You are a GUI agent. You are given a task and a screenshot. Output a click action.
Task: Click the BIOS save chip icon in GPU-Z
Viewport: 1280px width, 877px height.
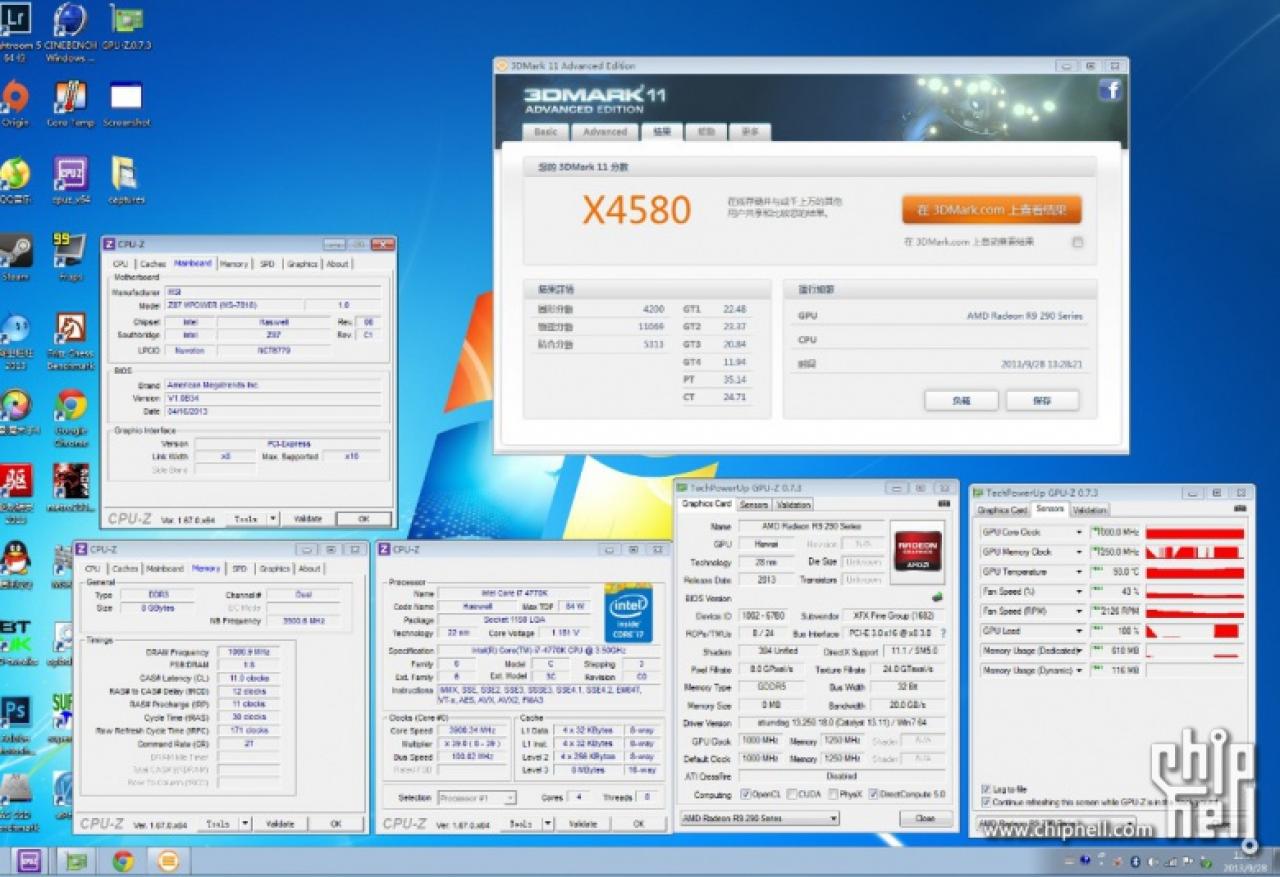pos(937,597)
